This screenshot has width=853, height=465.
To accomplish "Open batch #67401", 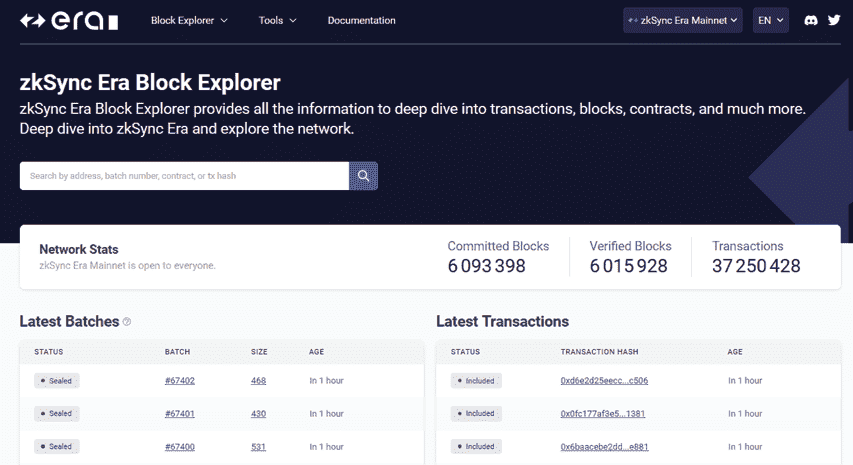I will pos(180,414).
